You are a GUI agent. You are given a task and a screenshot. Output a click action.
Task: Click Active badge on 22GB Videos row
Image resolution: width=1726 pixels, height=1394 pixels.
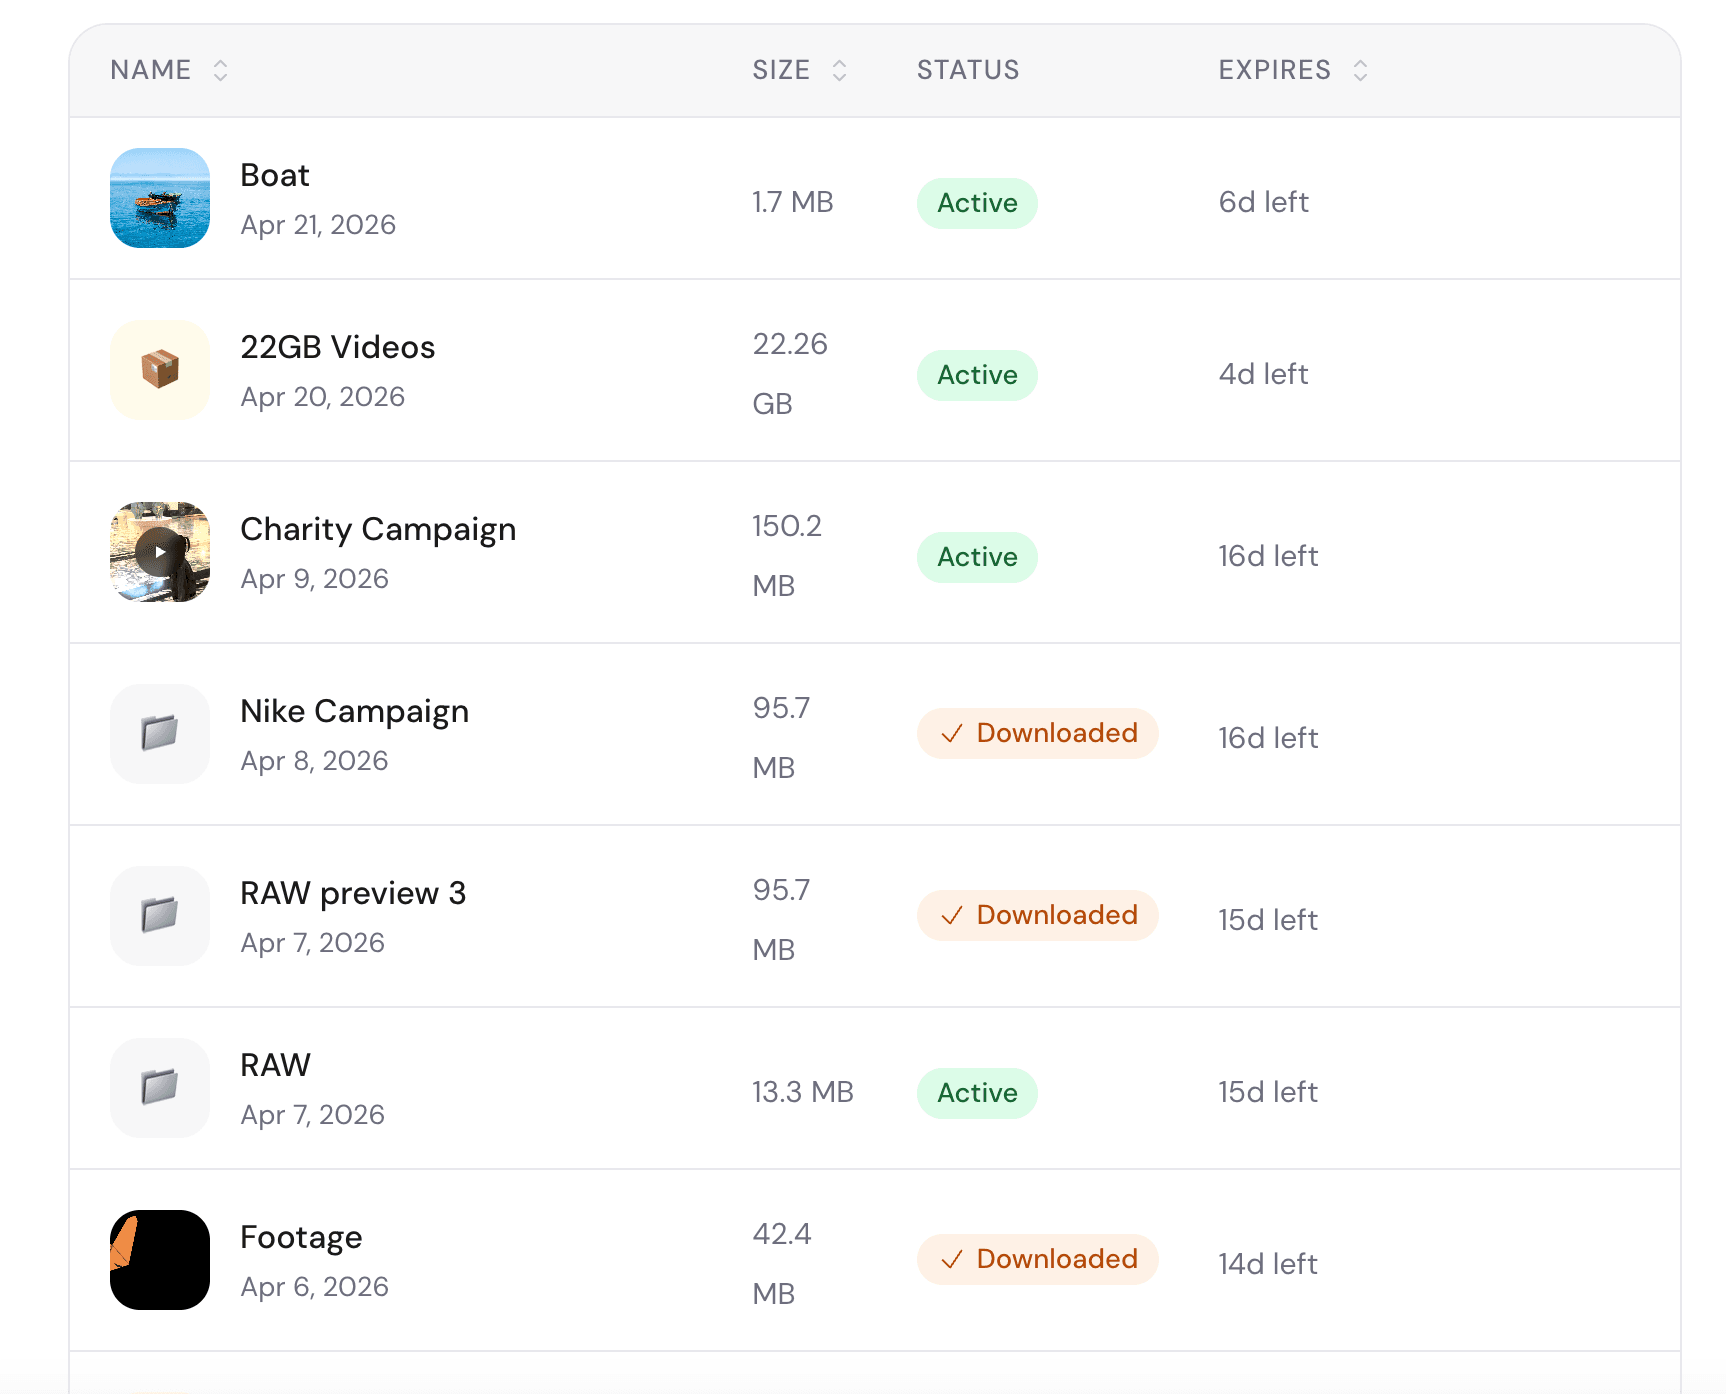click(x=977, y=375)
